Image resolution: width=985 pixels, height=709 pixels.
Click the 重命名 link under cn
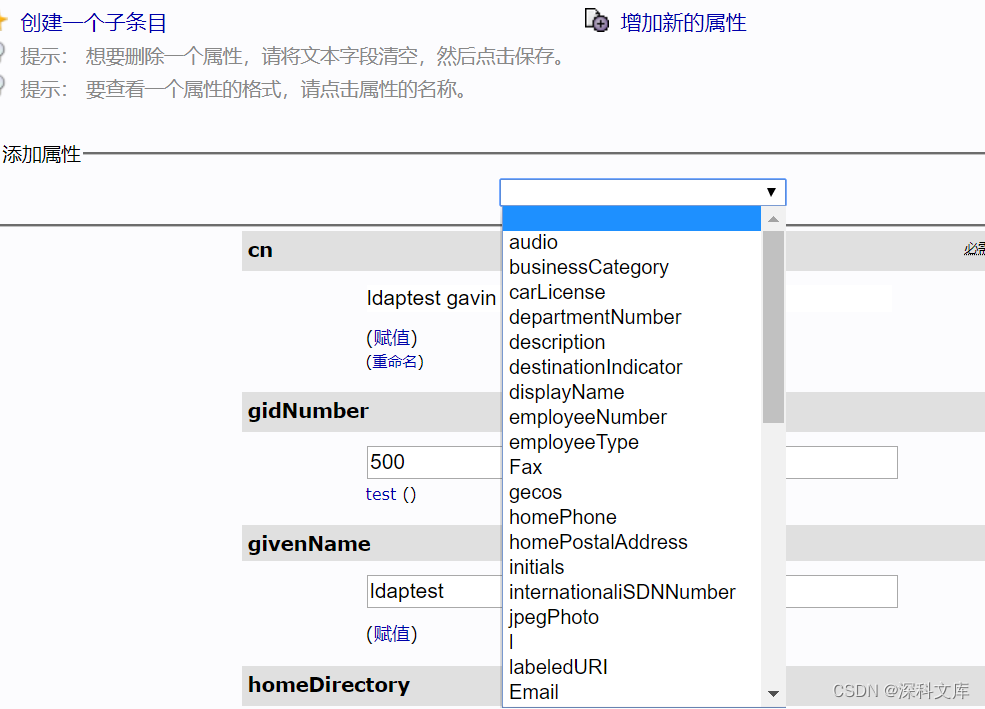395,362
